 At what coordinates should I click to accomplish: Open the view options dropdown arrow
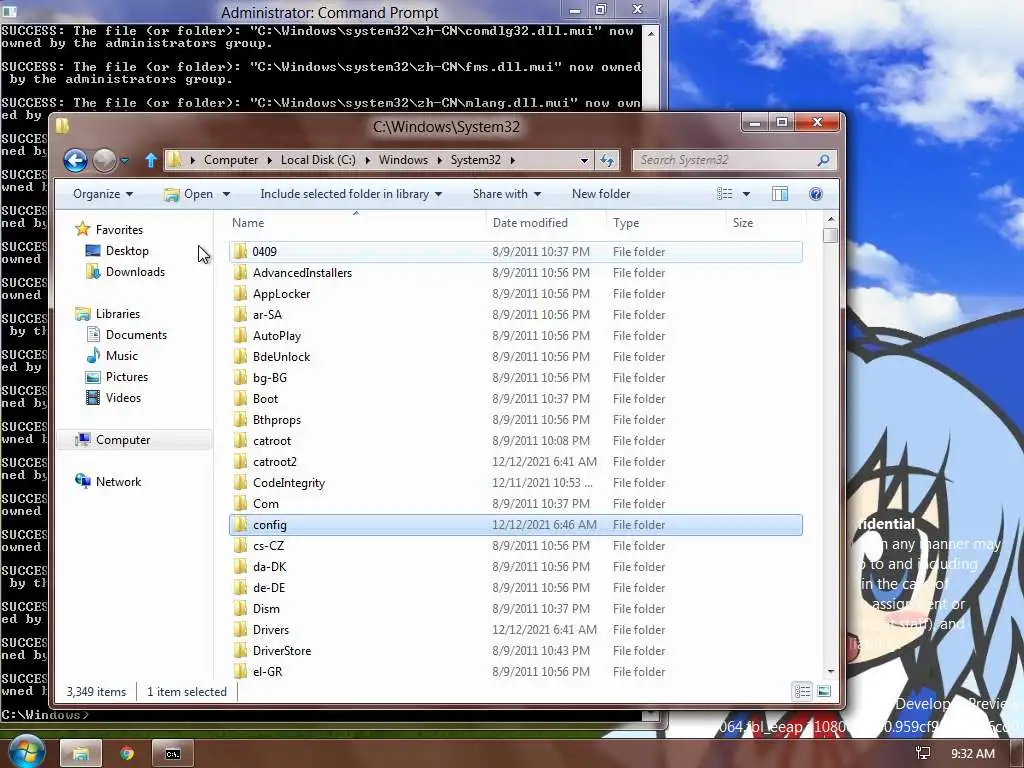point(746,194)
